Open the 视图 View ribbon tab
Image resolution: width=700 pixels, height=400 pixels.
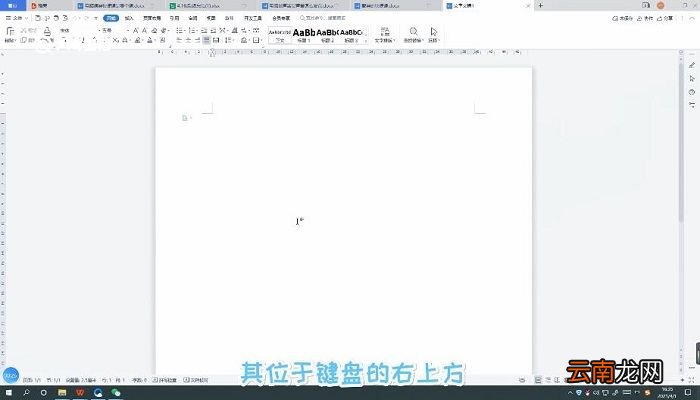pos(211,18)
